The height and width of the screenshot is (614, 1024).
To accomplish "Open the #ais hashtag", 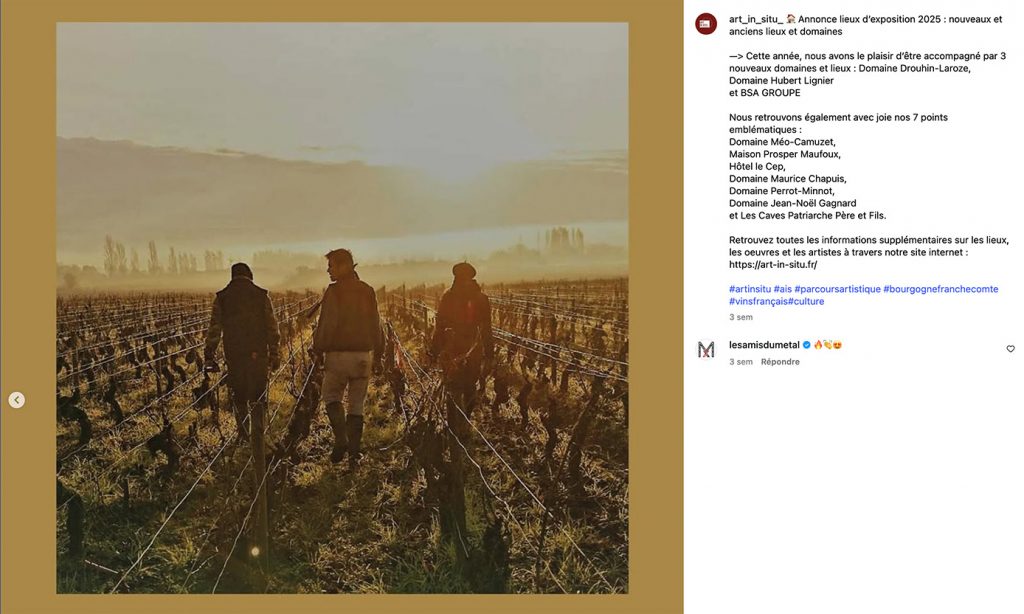I will click(782, 289).
